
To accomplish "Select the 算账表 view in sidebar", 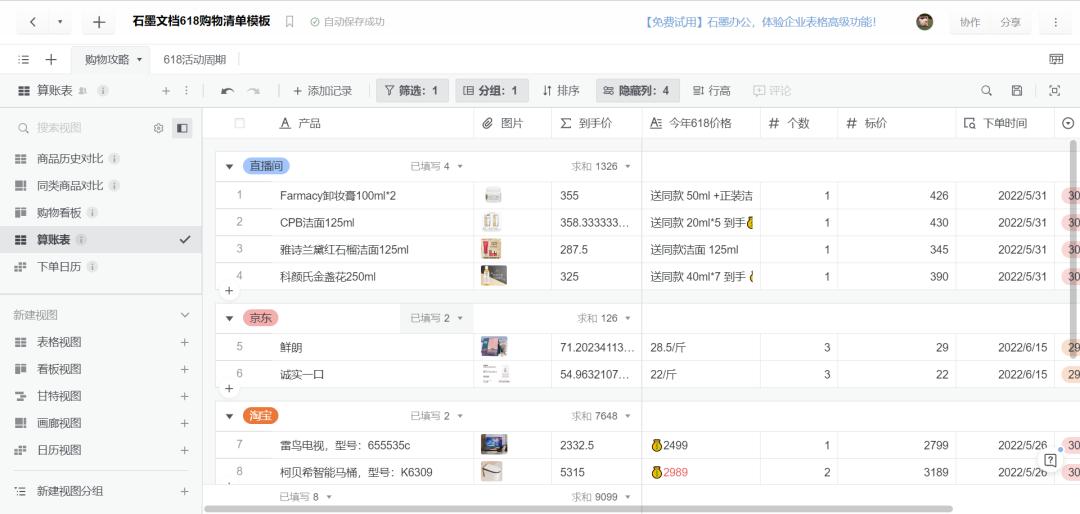I will [x=101, y=240].
